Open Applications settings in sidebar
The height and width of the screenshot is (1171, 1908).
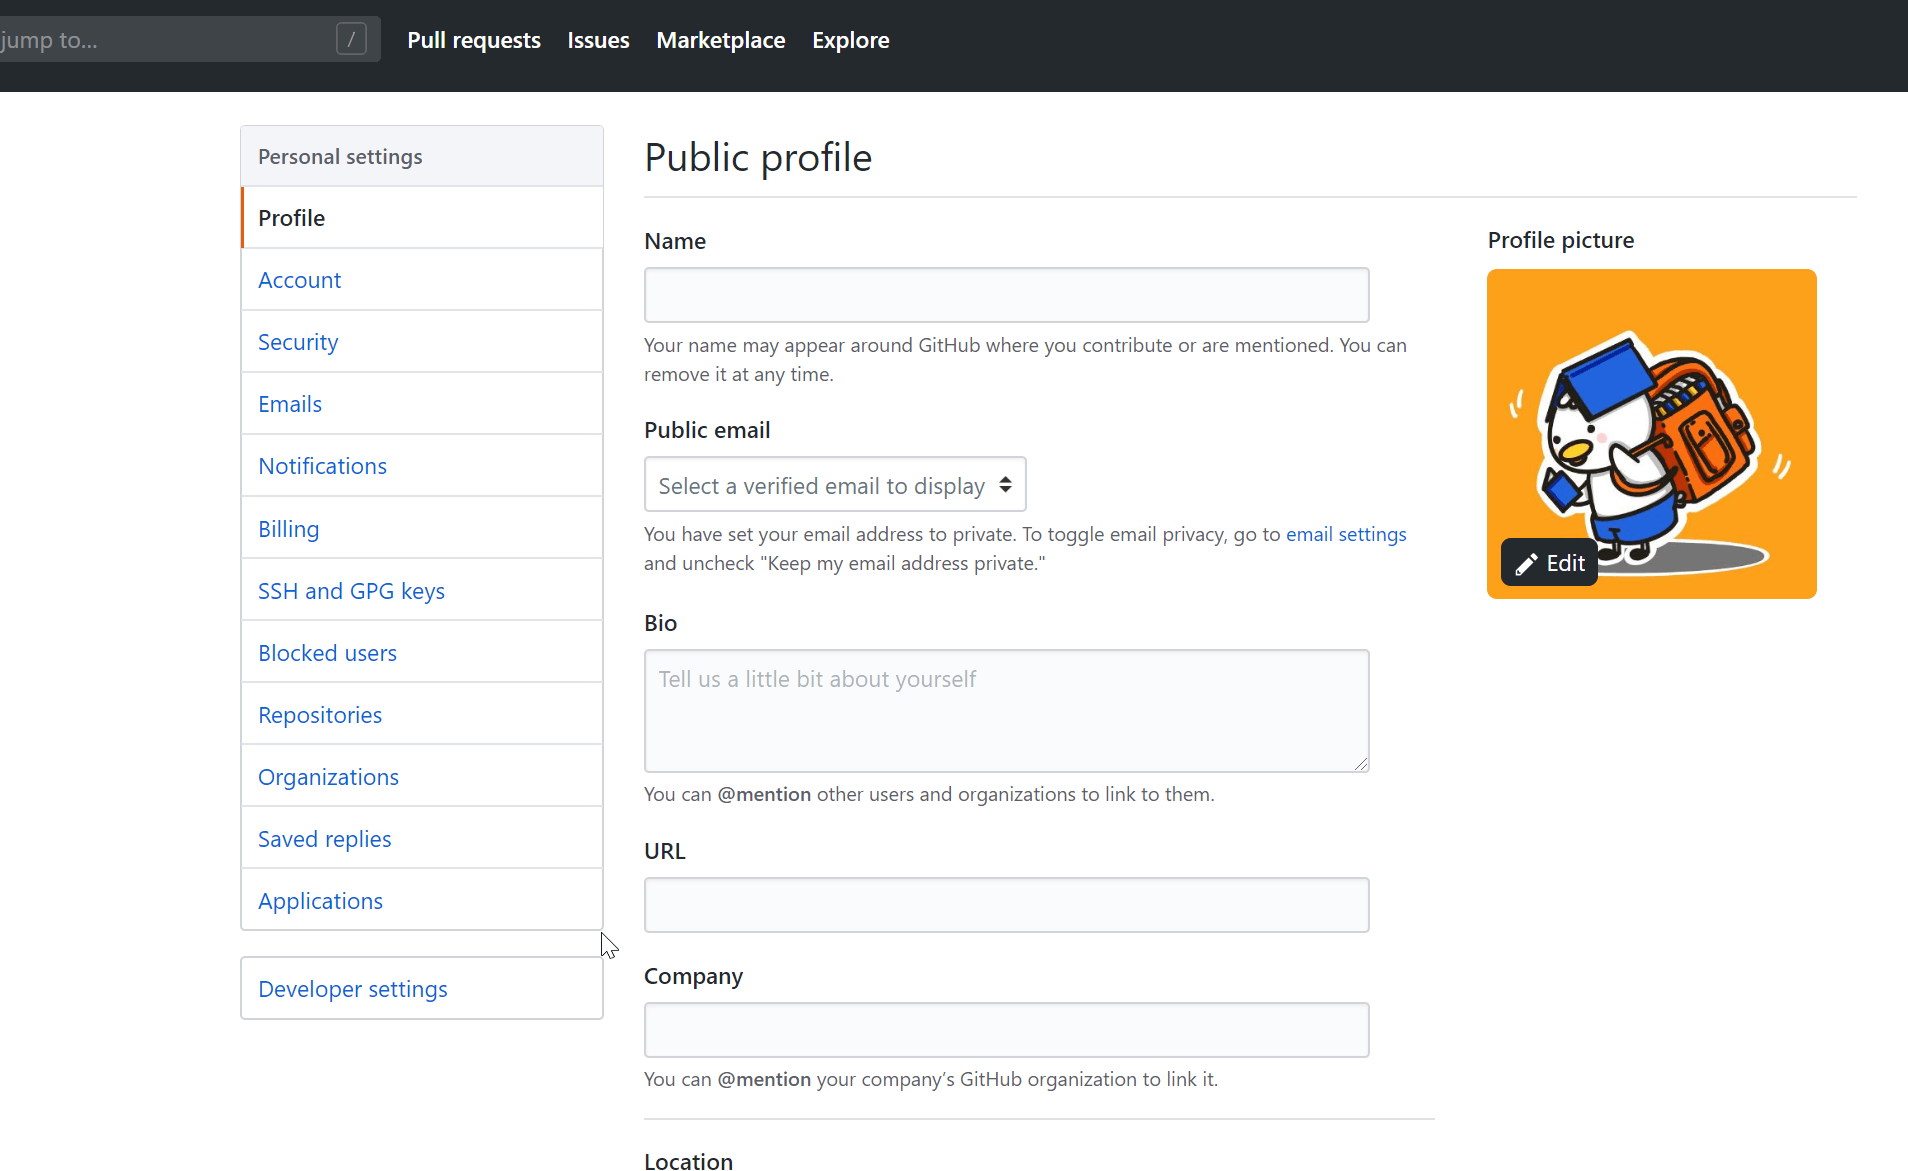[x=422, y=900]
